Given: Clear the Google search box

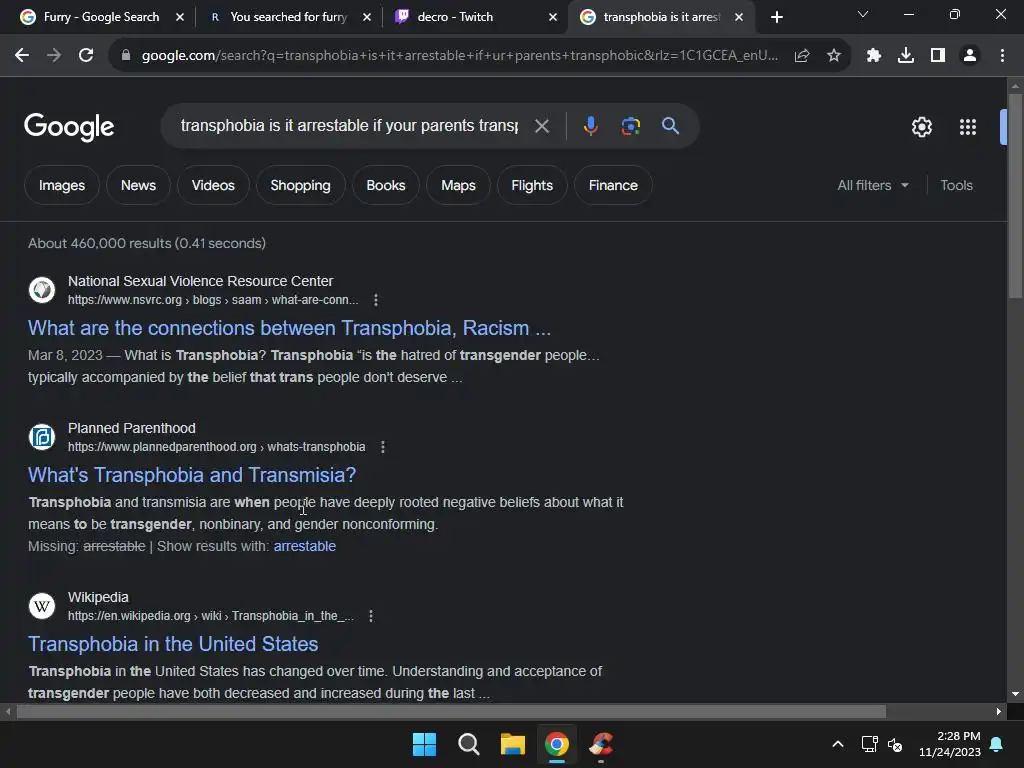Looking at the screenshot, I should 542,126.
